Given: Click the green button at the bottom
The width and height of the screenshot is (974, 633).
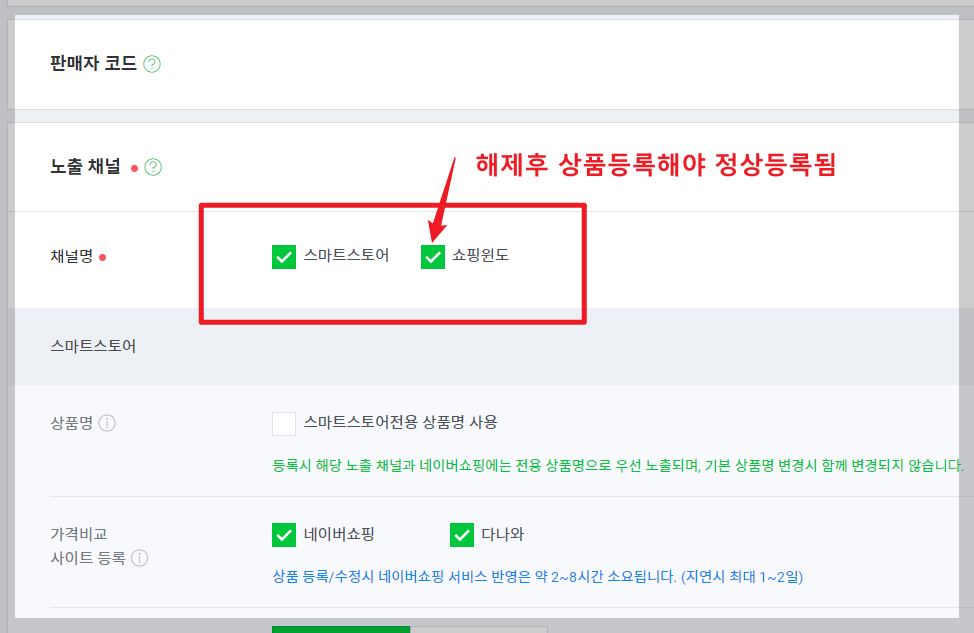Looking at the screenshot, I should [340, 630].
